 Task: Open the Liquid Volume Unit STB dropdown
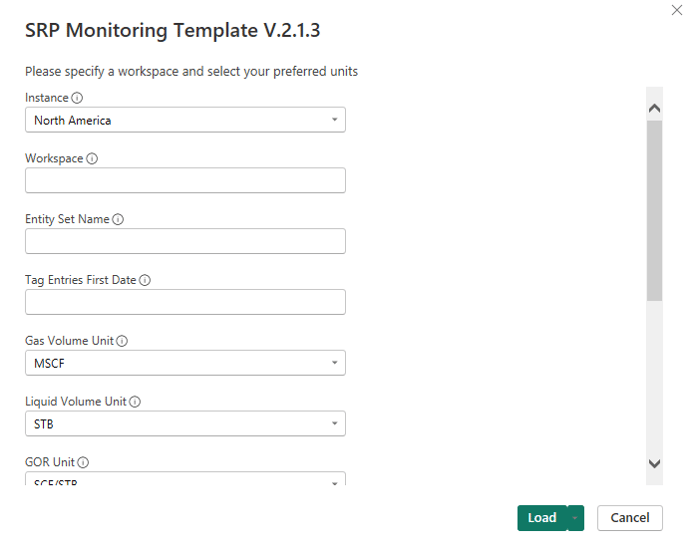click(x=185, y=423)
